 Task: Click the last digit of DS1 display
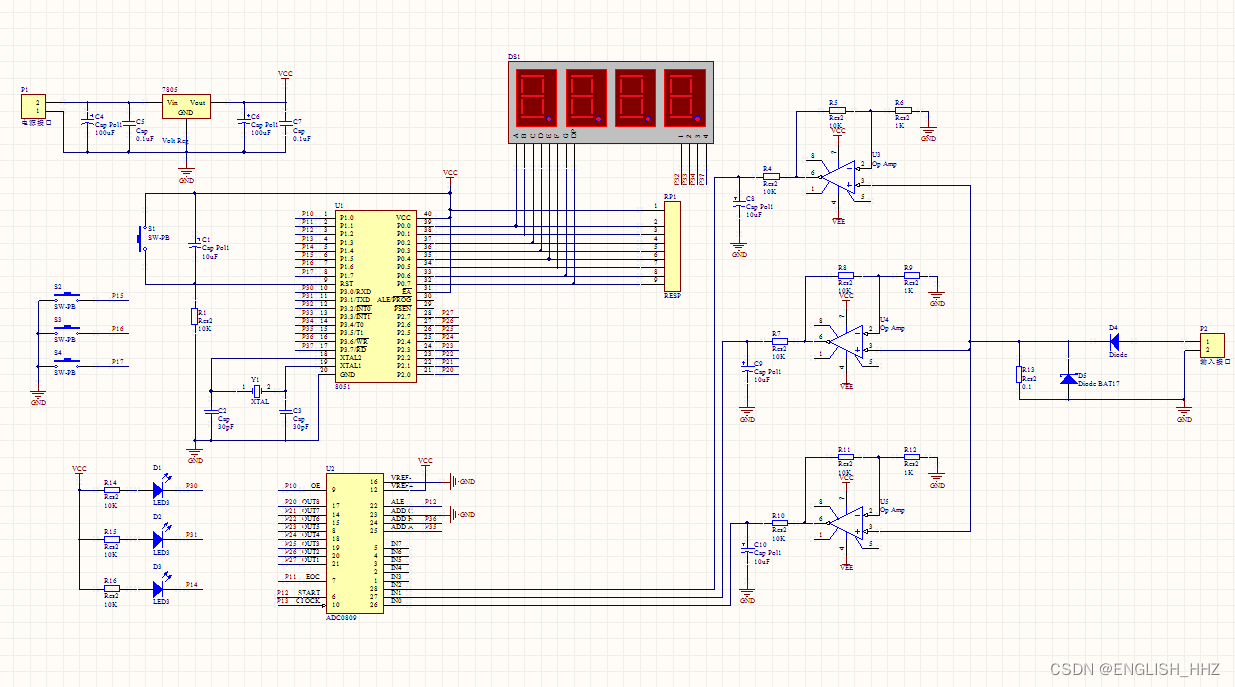685,97
